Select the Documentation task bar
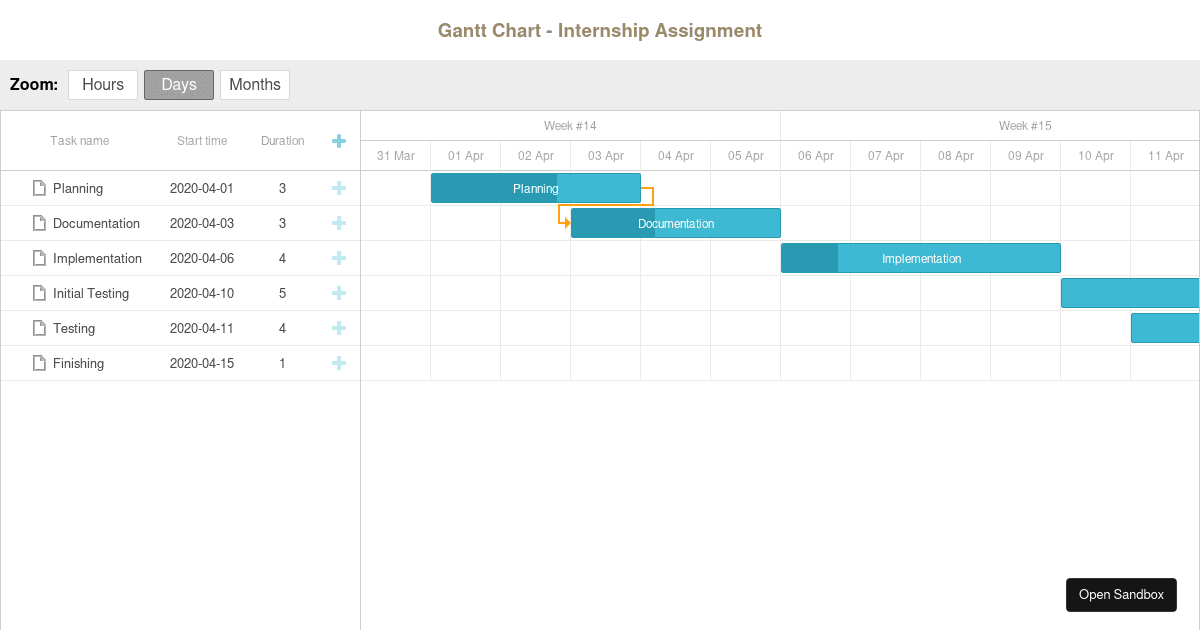Viewport: 1200px width, 630px height. point(675,223)
